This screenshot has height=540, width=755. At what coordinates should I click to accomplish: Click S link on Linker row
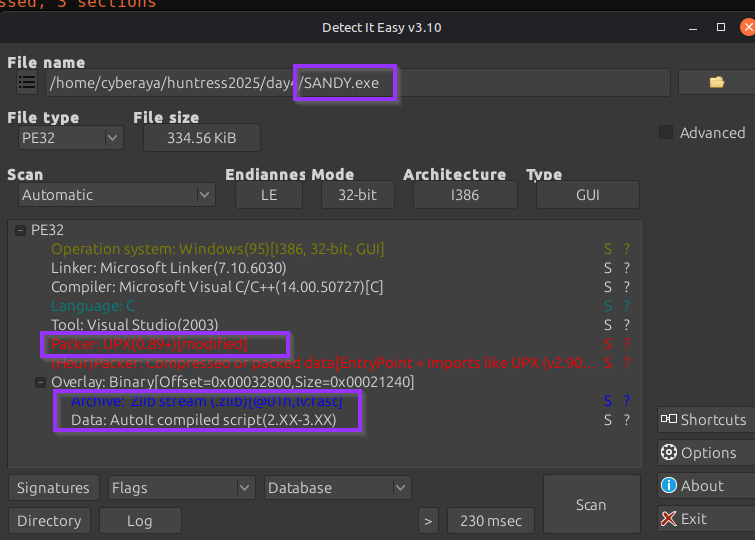608,268
